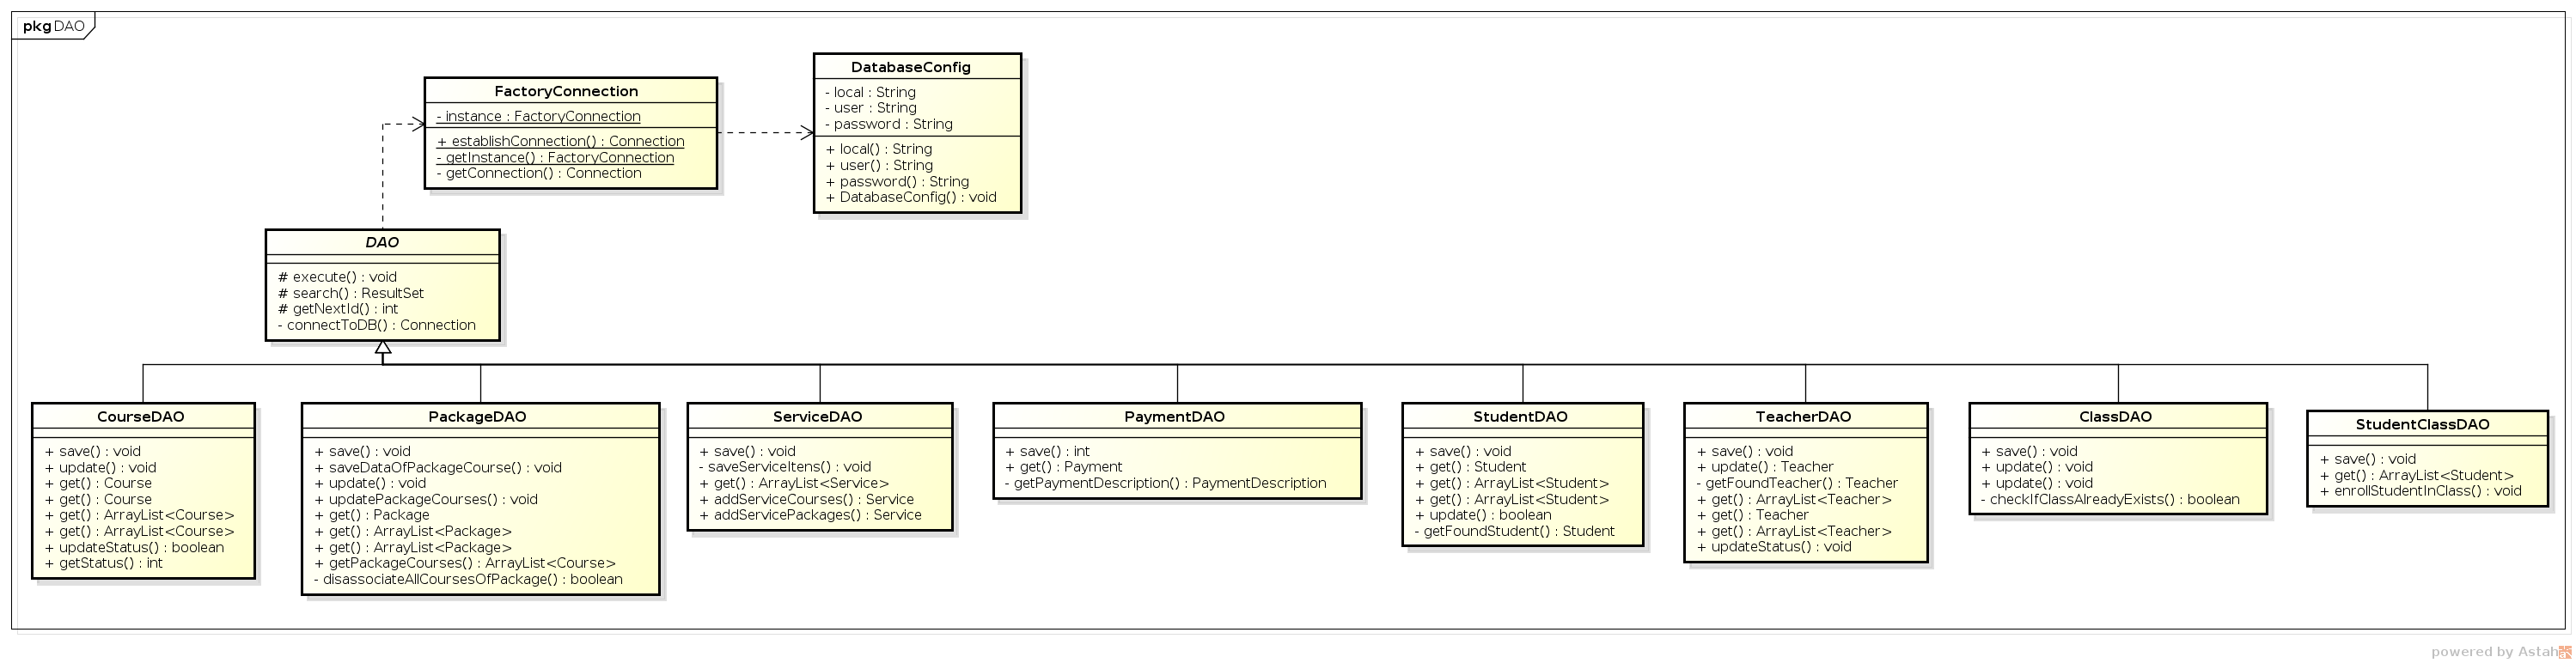The height and width of the screenshot is (663, 2576).
Task: Click 'get() : ArrayList<Service>' in ServiceDAO
Action: click(794, 484)
